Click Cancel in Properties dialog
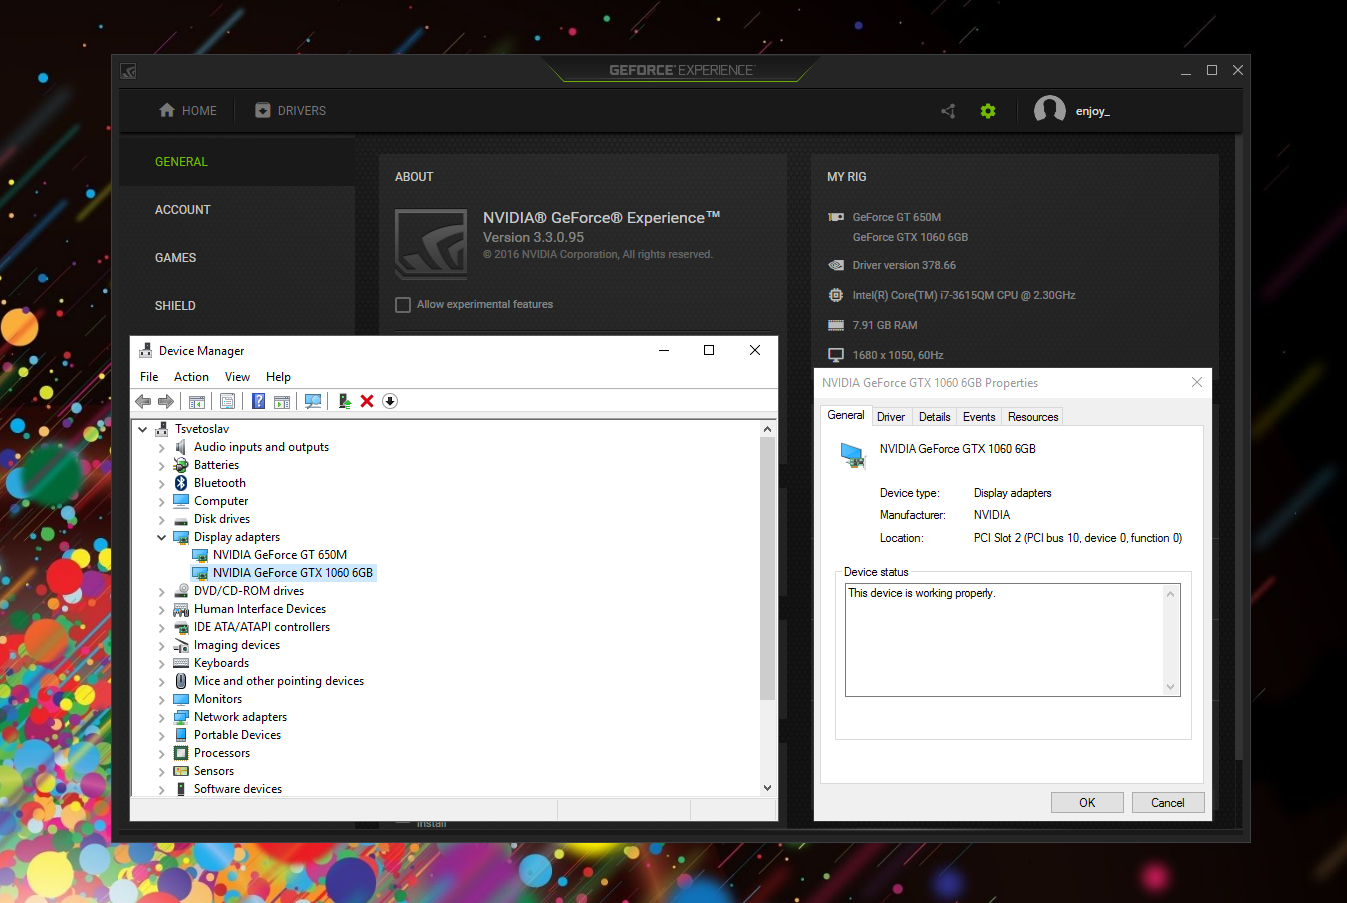The image size is (1347, 903). pos(1167,803)
